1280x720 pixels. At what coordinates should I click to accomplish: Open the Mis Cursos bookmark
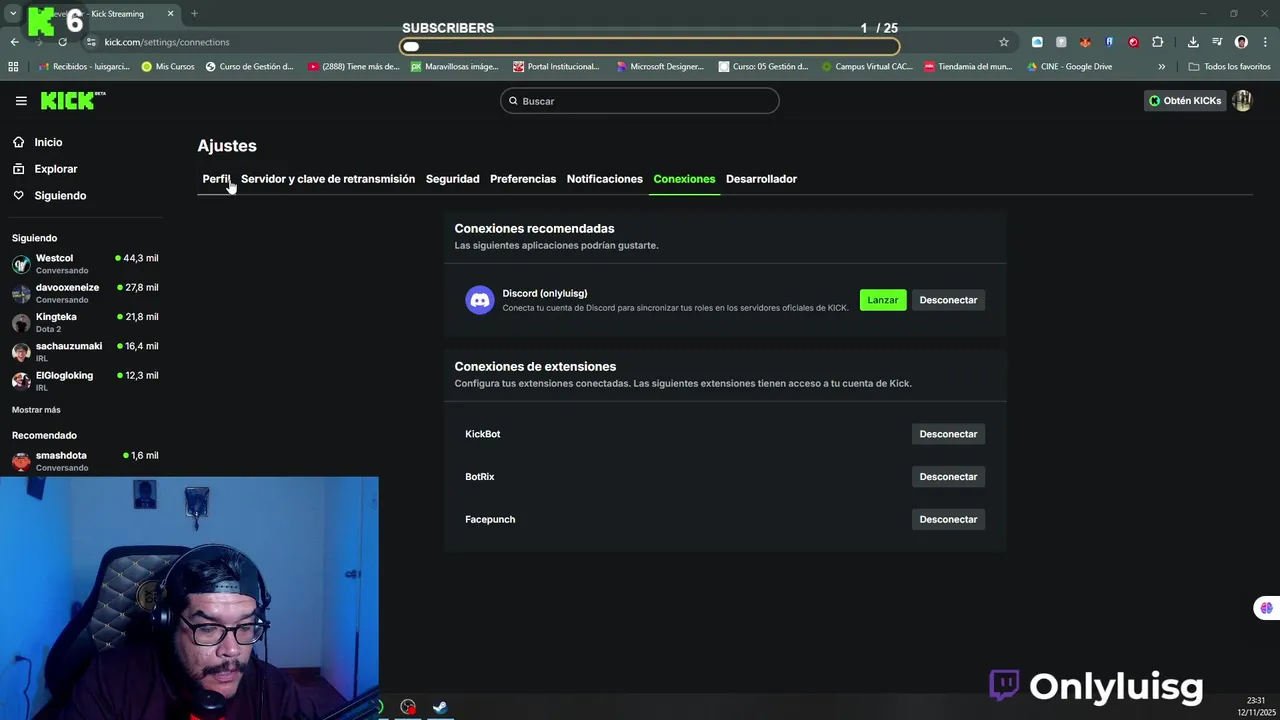(168, 67)
